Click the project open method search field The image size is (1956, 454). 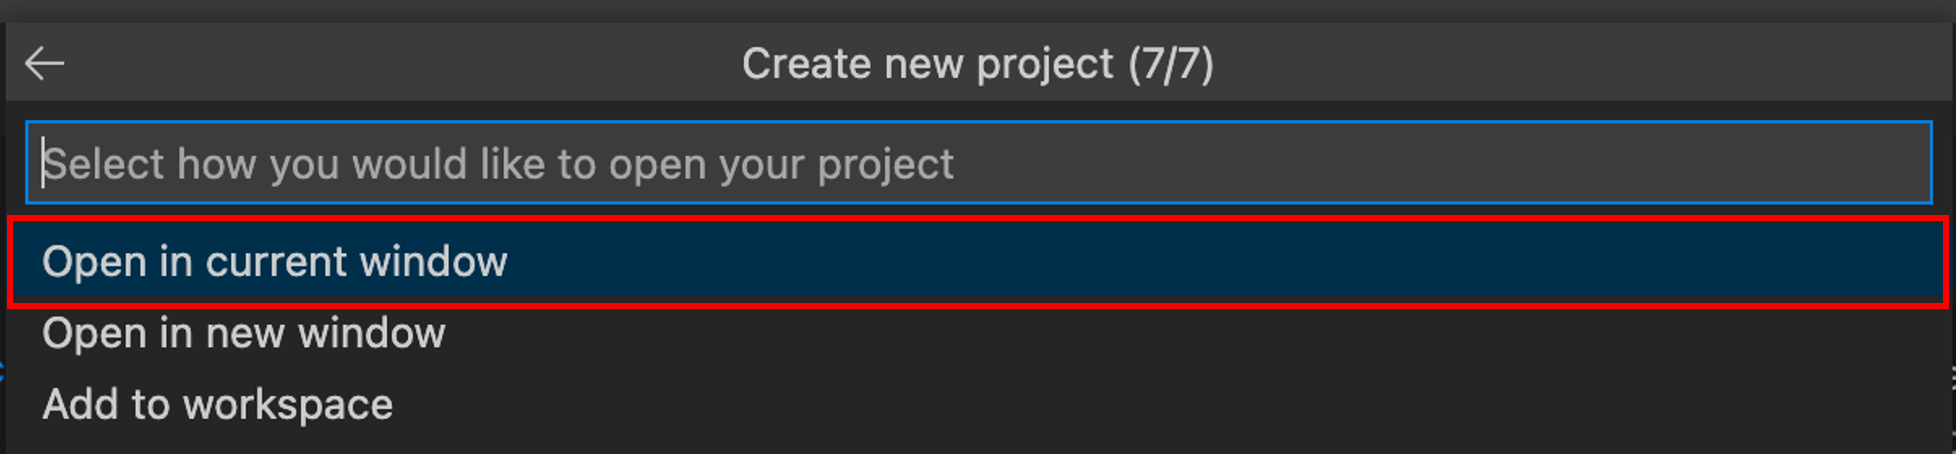point(978,163)
